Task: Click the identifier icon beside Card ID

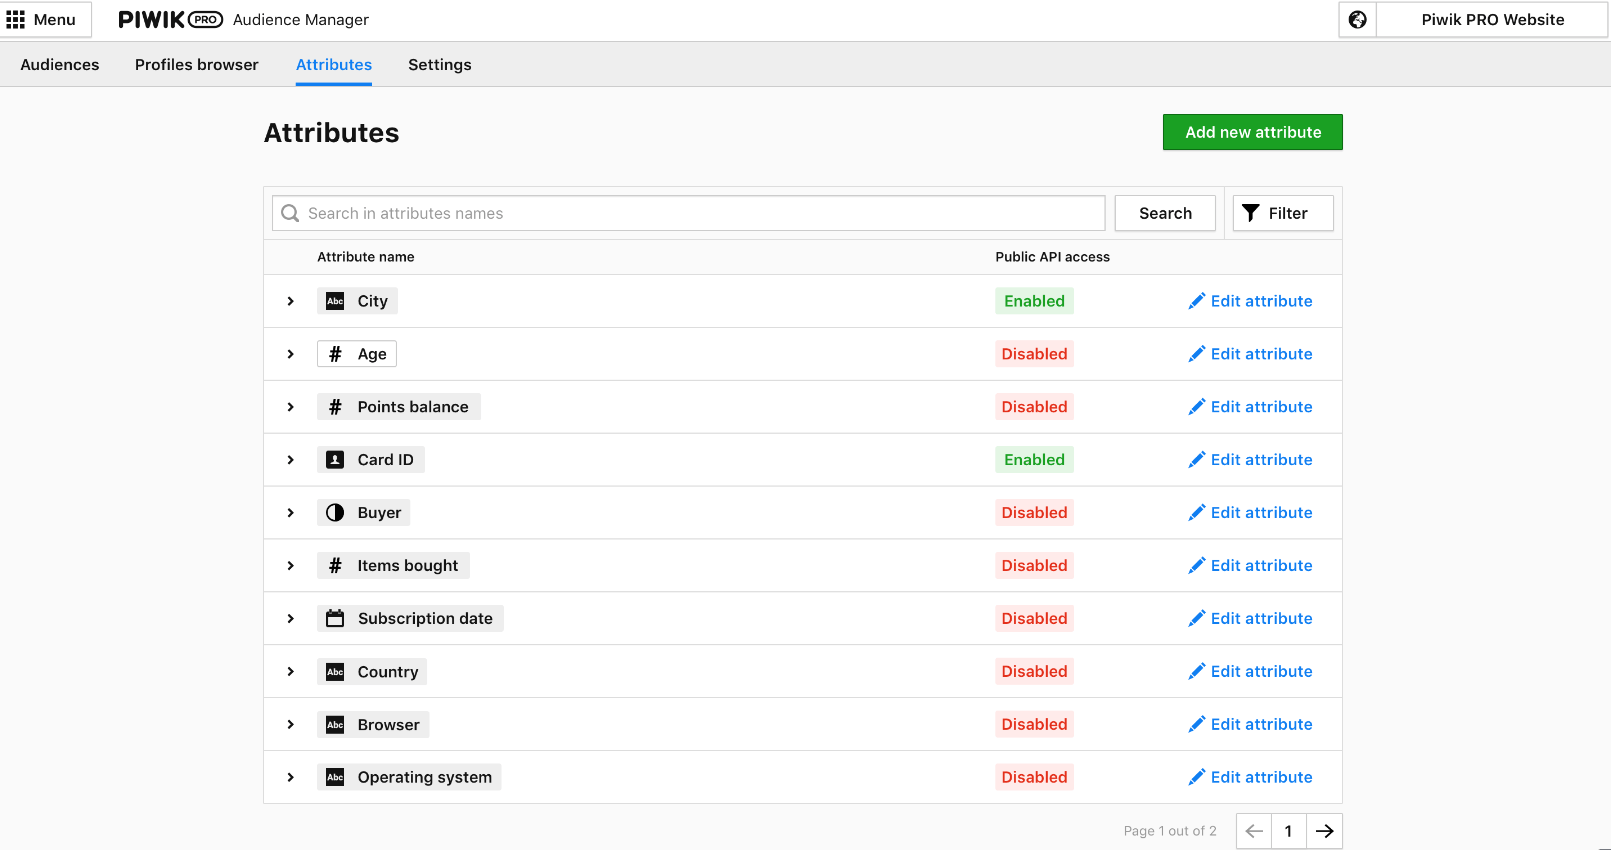Action: point(335,460)
